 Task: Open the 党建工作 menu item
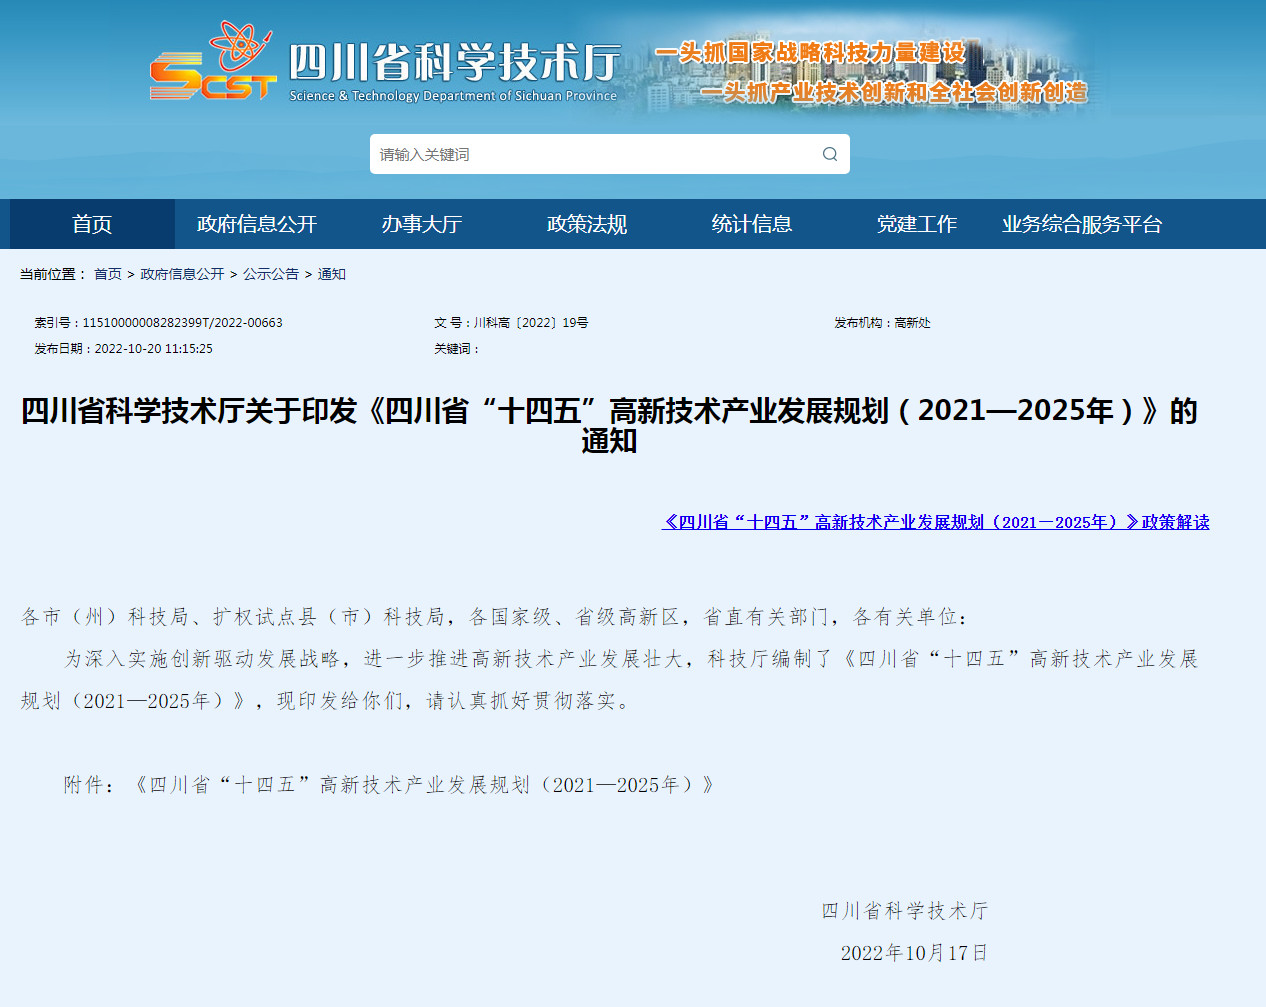pyautogui.click(x=917, y=224)
